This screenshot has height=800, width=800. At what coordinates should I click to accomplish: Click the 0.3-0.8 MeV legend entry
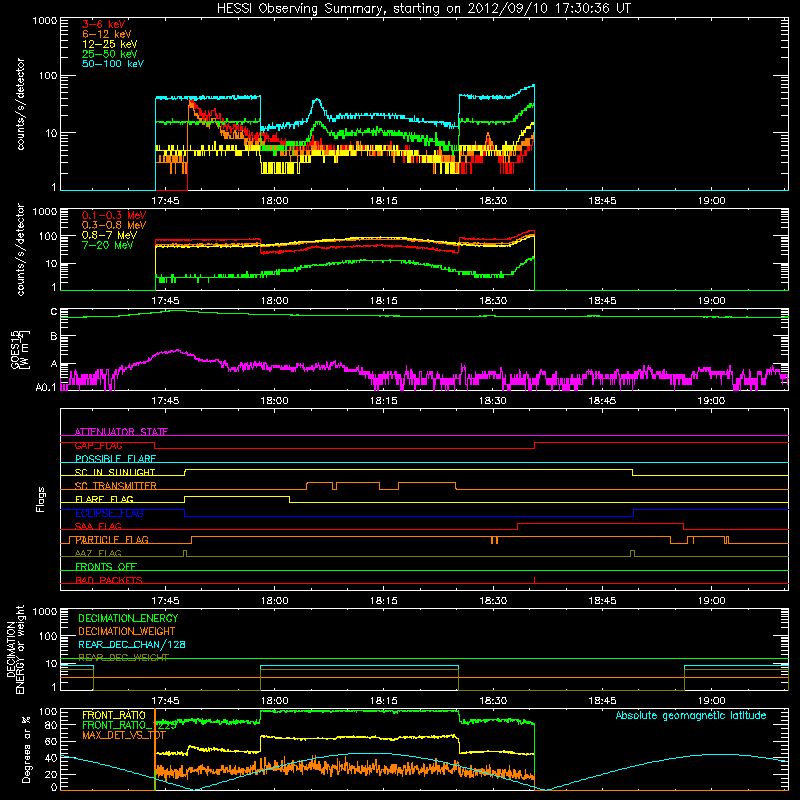[x=114, y=225]
